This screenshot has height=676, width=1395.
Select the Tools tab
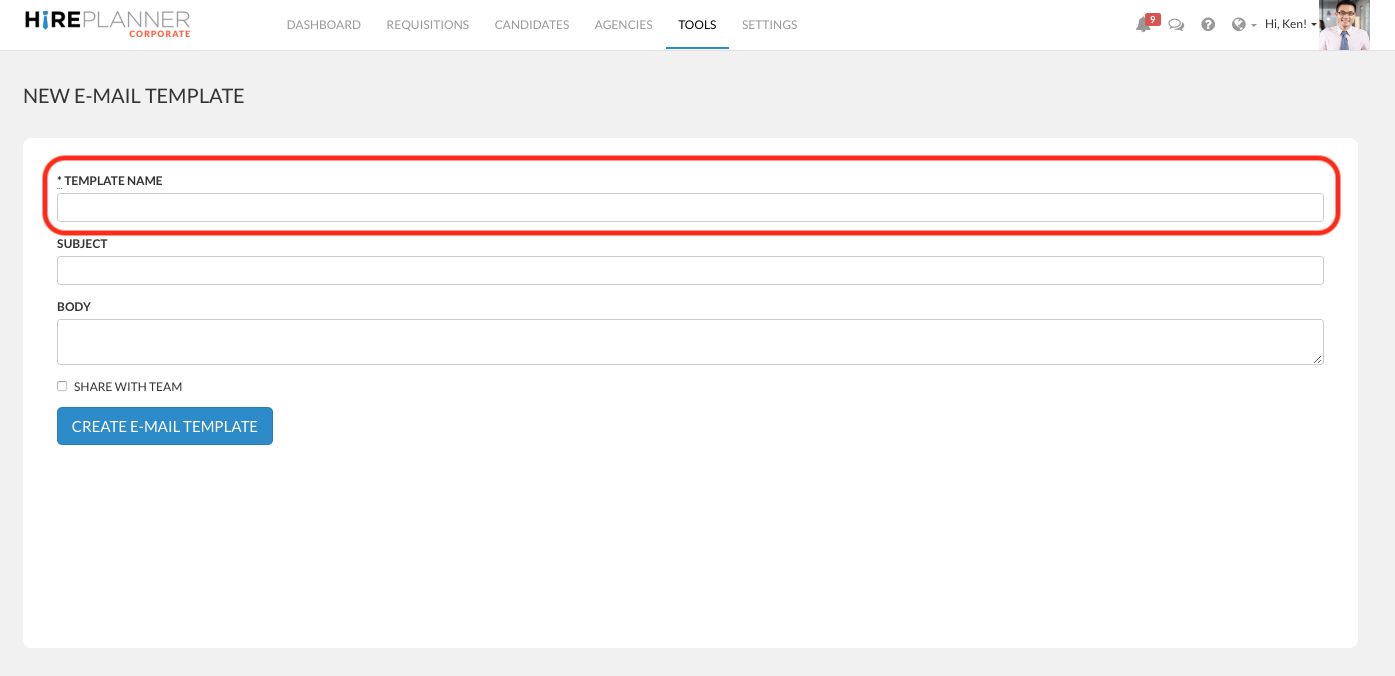pos(697,25)
